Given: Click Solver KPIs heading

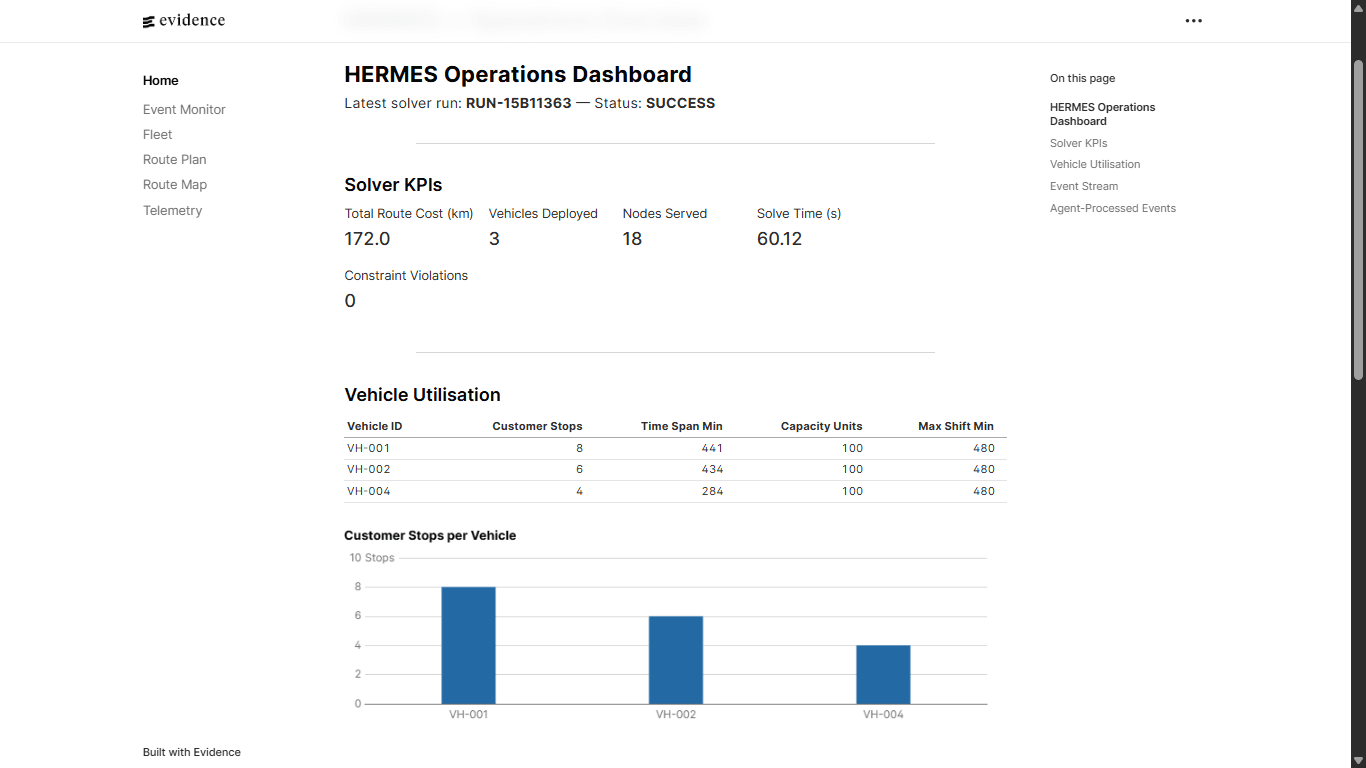Looking at the screenshot, I should pyautogui.click(x=393, y=185).
